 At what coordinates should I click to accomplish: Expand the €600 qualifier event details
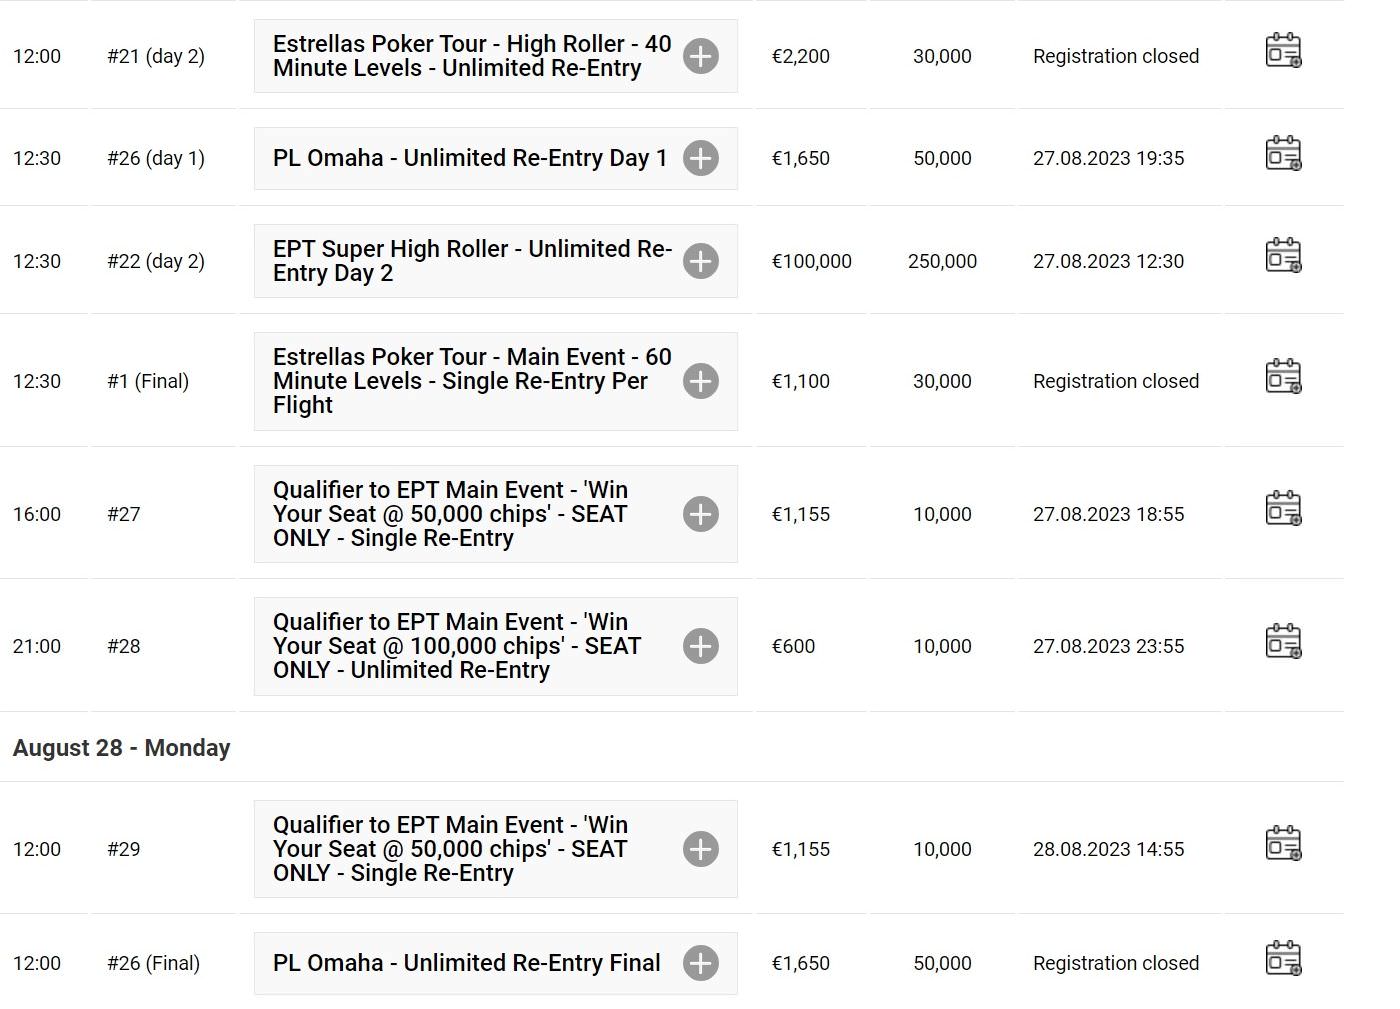point(701,646)
